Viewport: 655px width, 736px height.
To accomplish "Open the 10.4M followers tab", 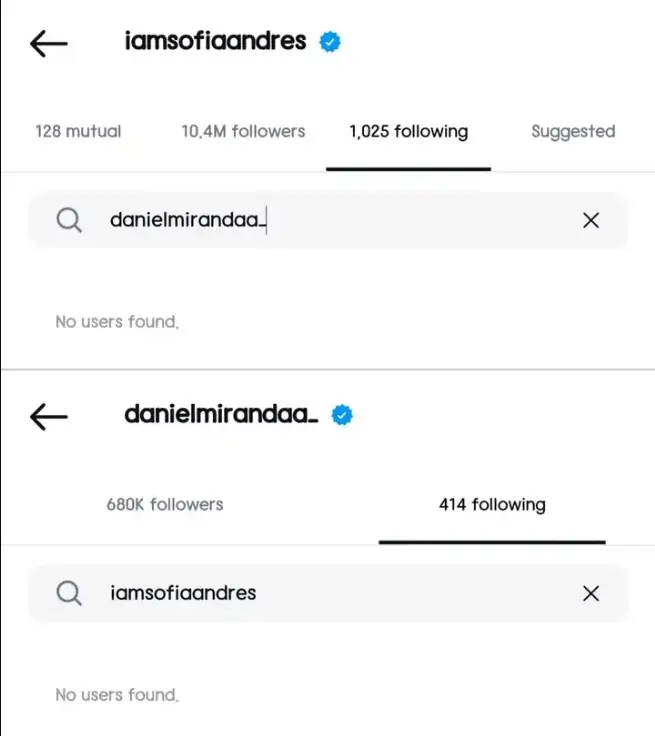I will [x=243, y=131].
